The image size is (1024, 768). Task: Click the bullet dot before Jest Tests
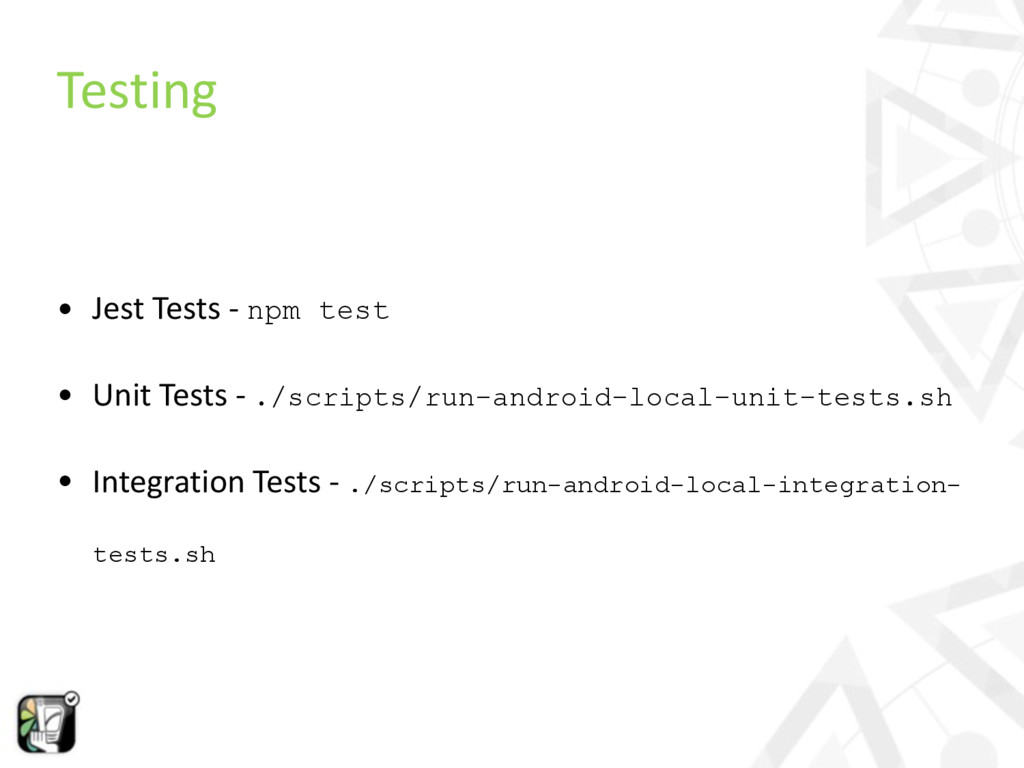64,310
